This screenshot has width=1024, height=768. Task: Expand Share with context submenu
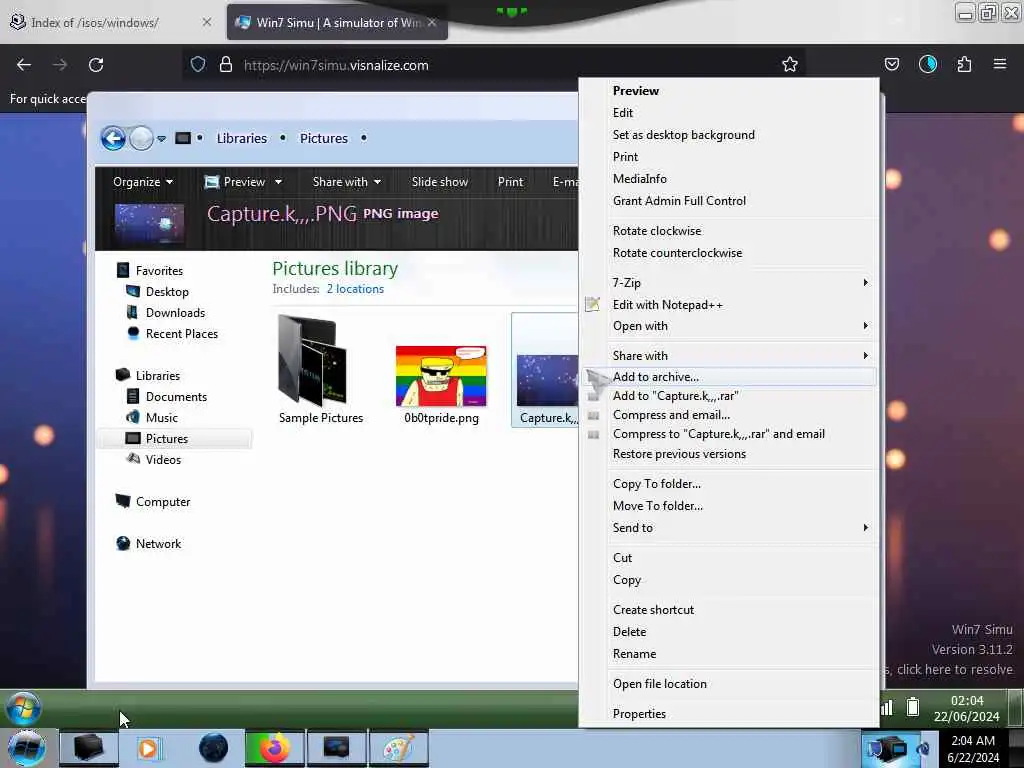(741, 356)
